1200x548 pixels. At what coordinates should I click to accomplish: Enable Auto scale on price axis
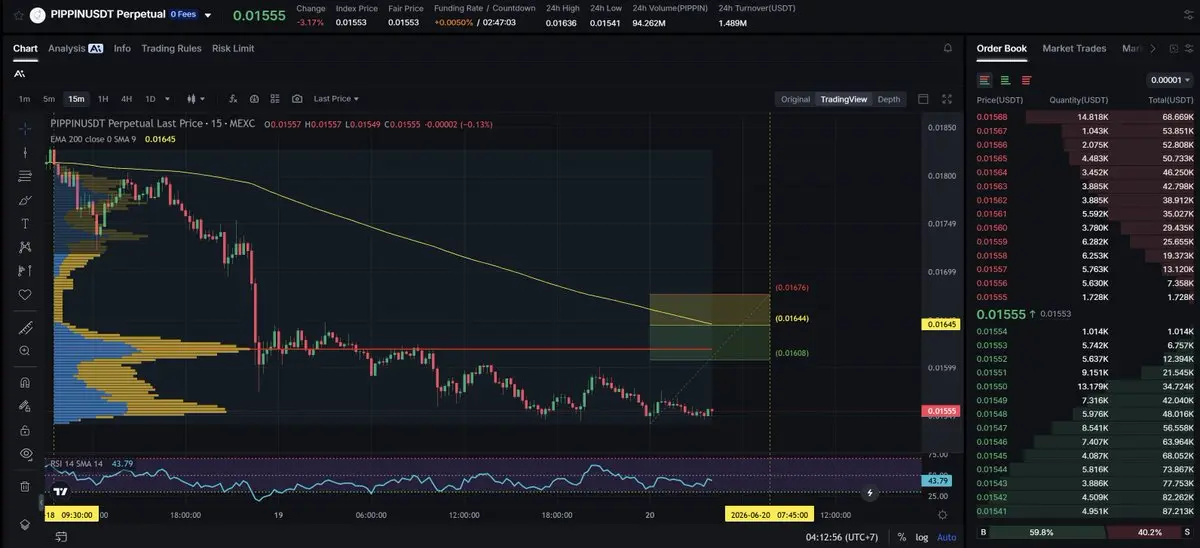pos(946,537)
